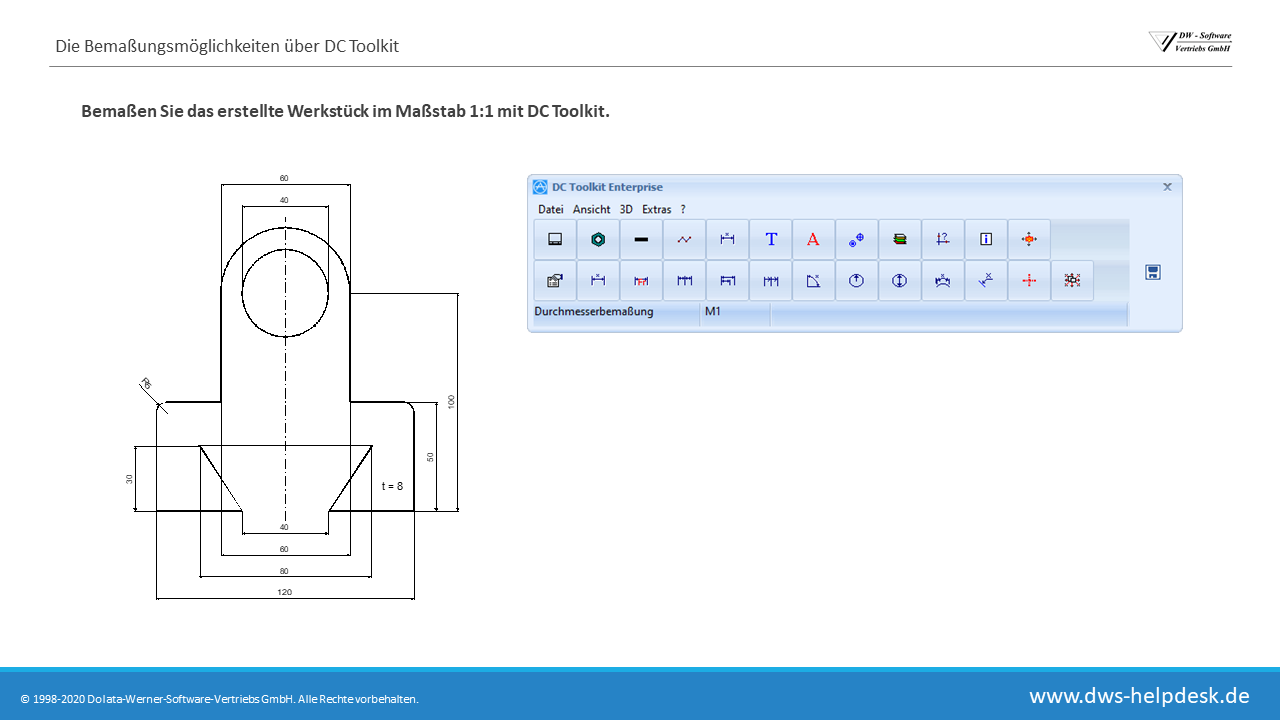This screenshot has width=1280, height=720.
Task: Select the radius dimension circle icon
Action: tap(856, 281)
